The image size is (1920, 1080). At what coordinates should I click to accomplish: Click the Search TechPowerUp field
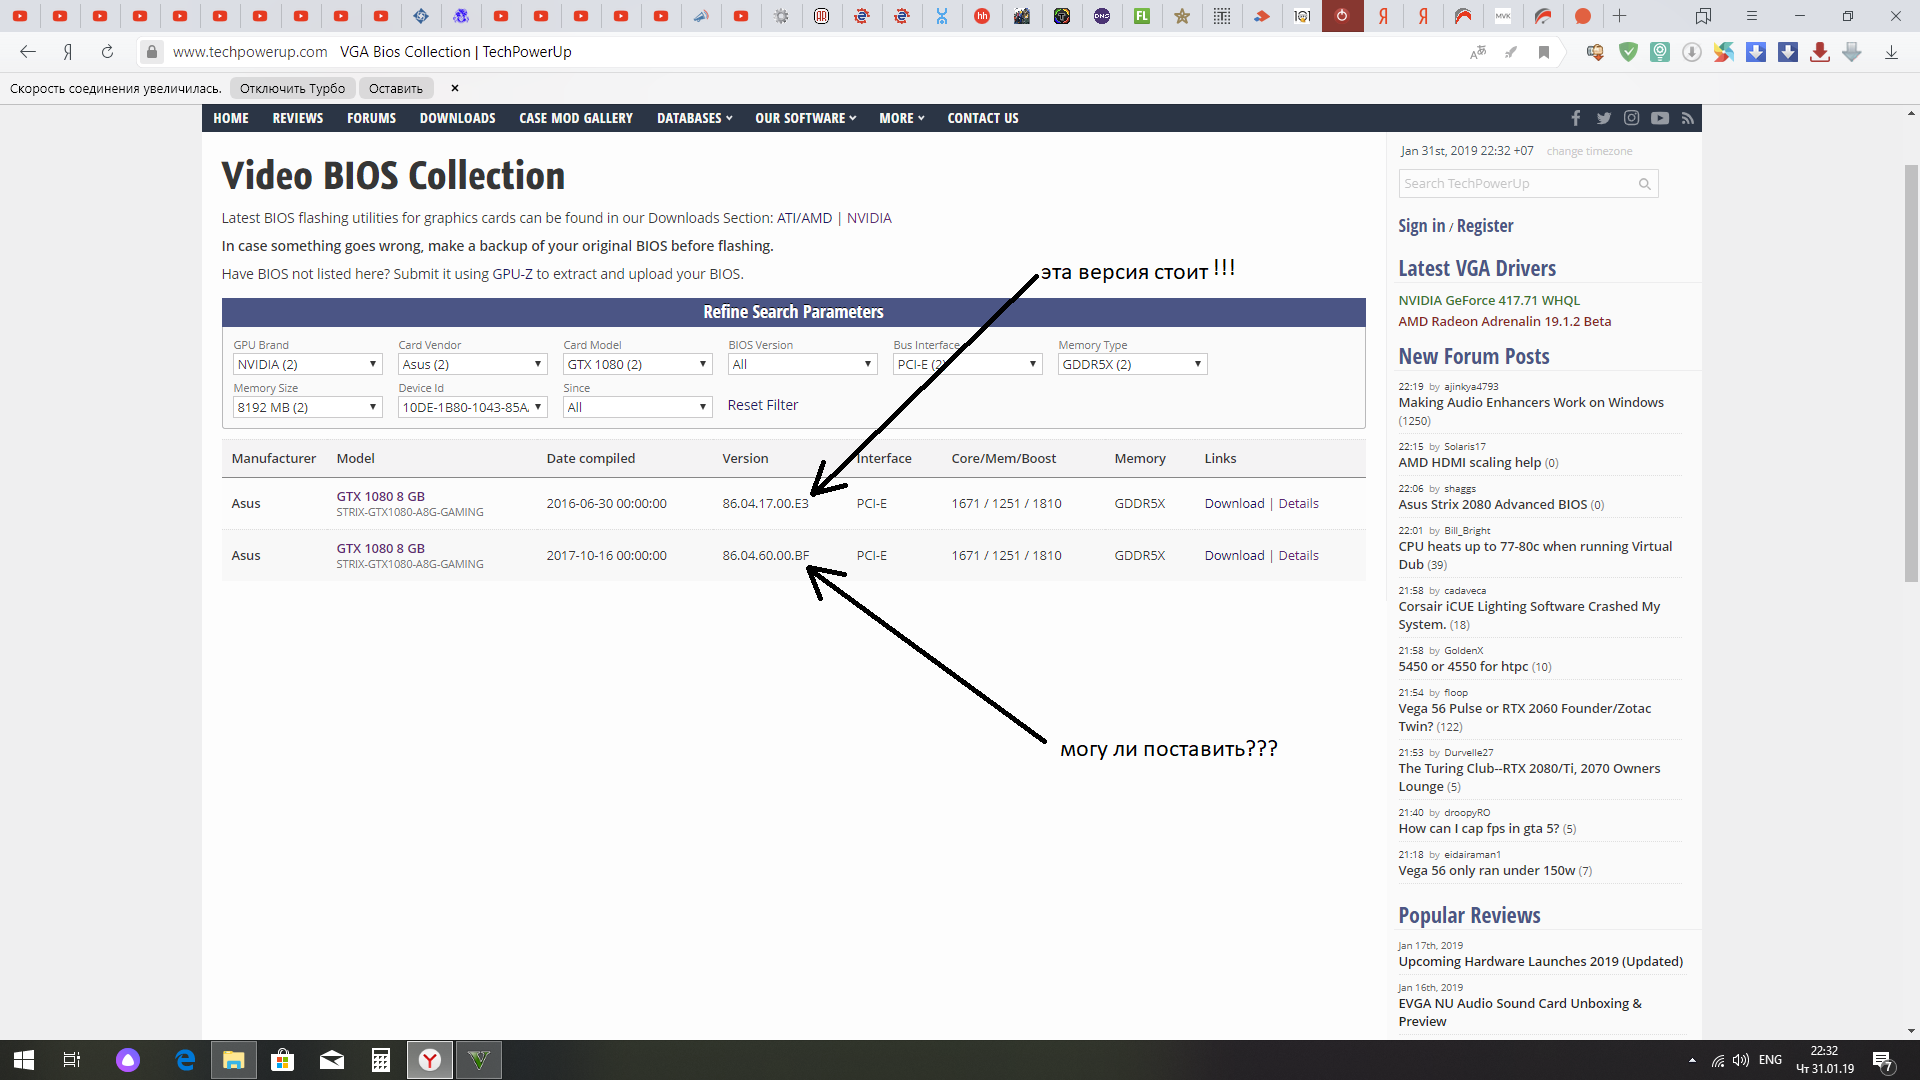tap(1515, 184)
